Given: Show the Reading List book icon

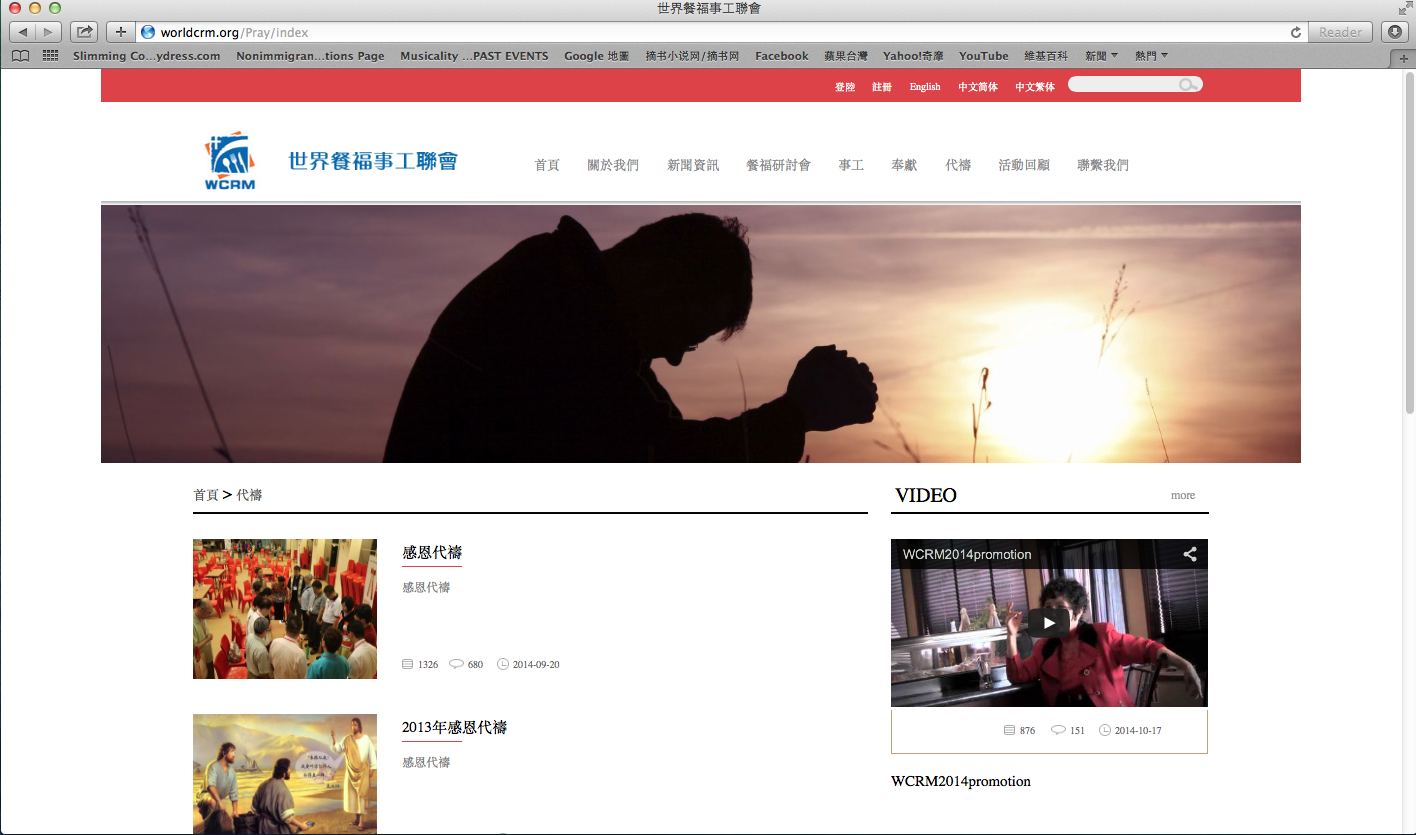Looking at the screenshot, I should [20, 56].
